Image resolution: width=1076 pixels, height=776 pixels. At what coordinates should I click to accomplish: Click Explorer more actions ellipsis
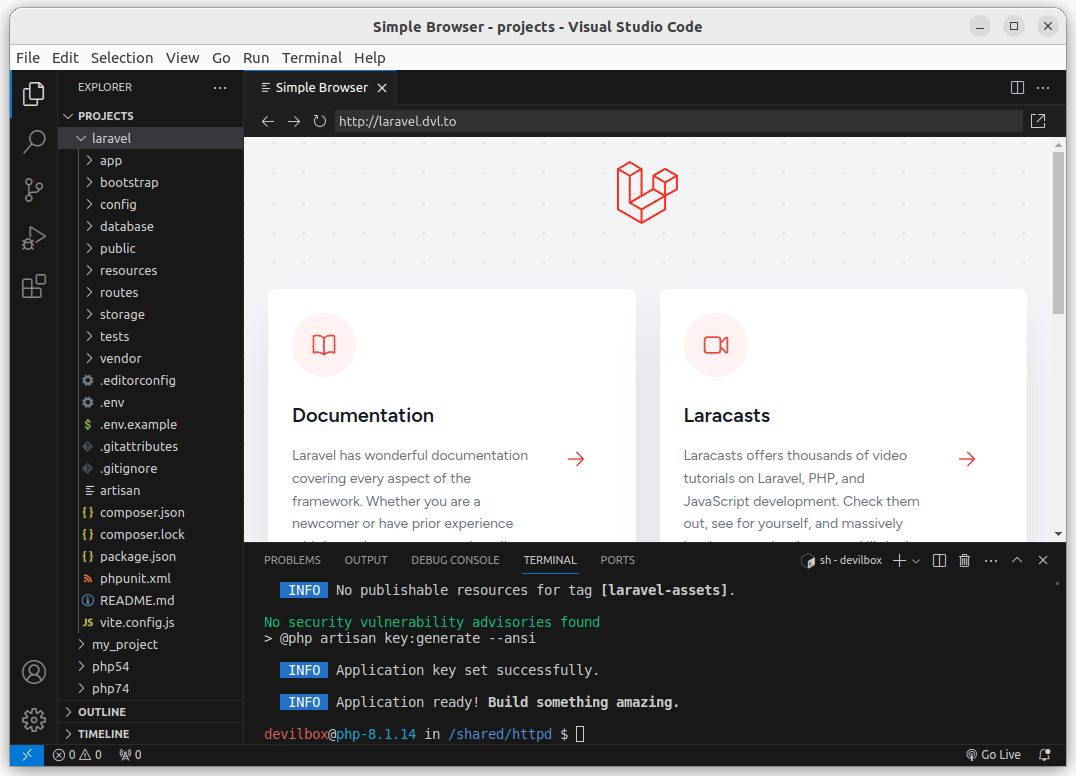point(220,88)
